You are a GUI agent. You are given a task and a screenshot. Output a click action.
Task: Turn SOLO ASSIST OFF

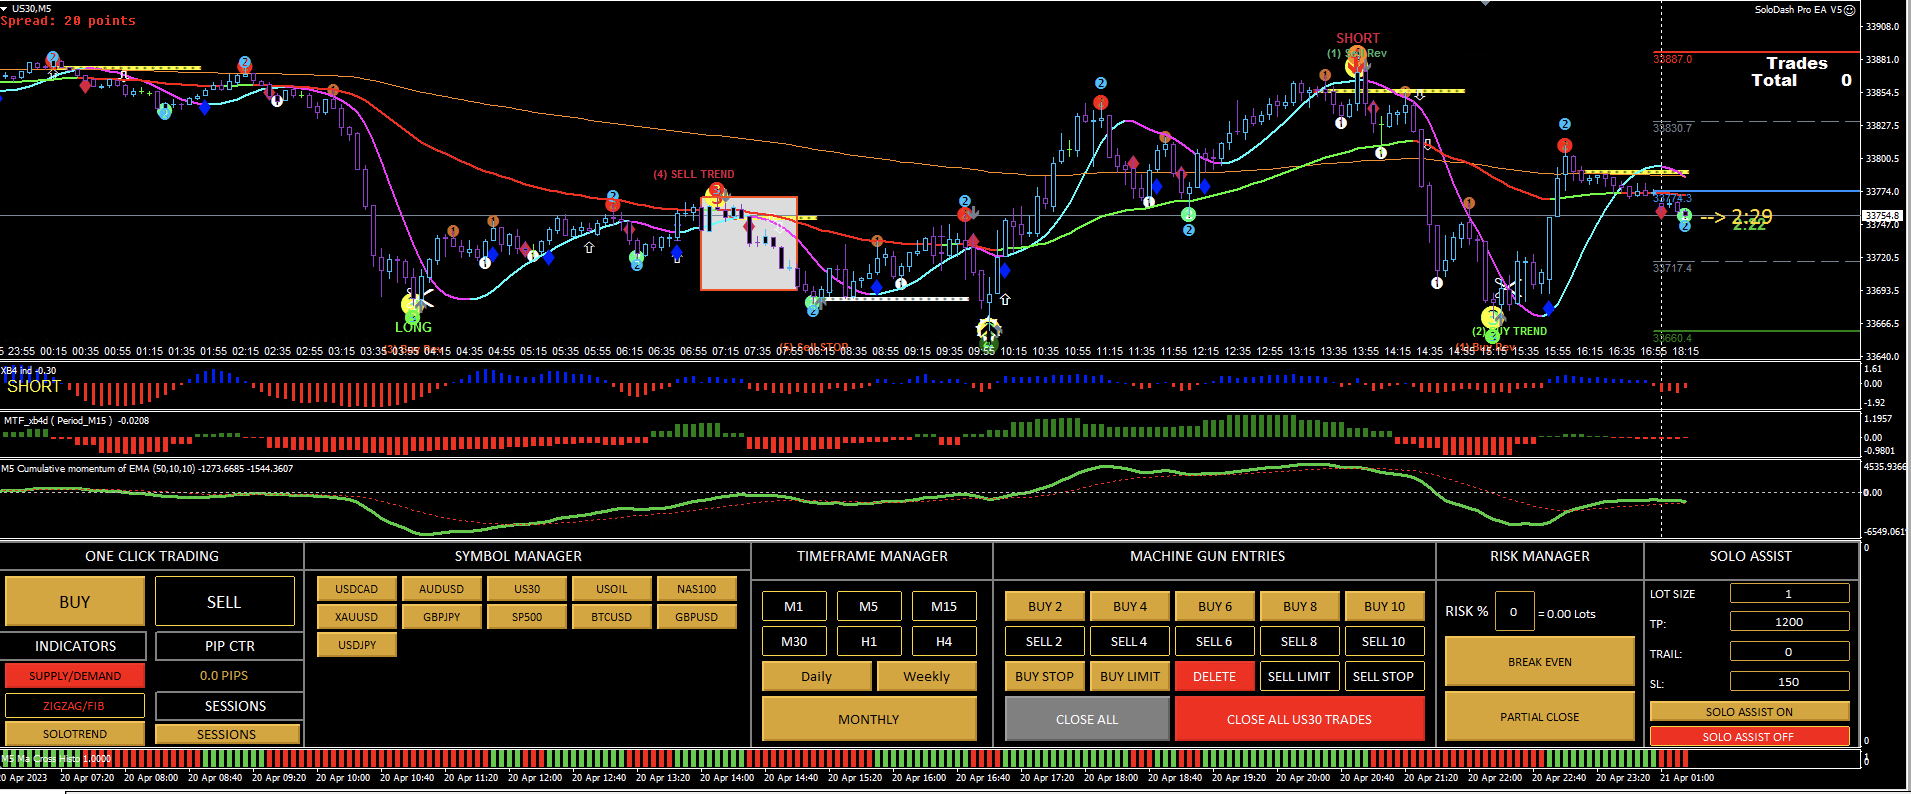[1749, 737]
